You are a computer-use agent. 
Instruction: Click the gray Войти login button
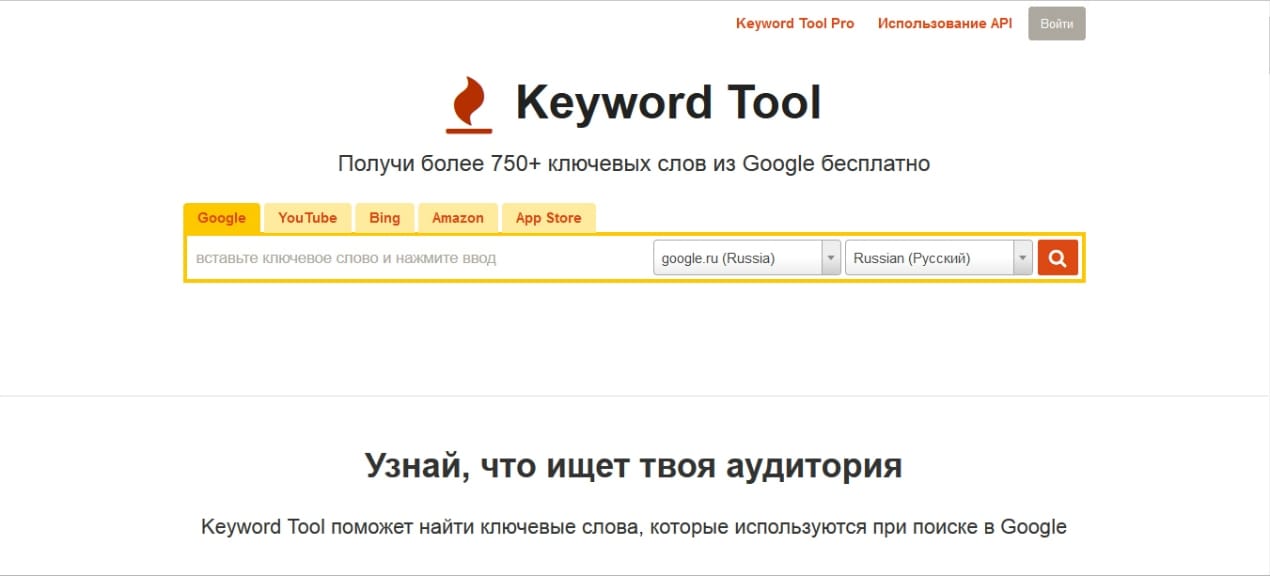(x=1057, y=24)
